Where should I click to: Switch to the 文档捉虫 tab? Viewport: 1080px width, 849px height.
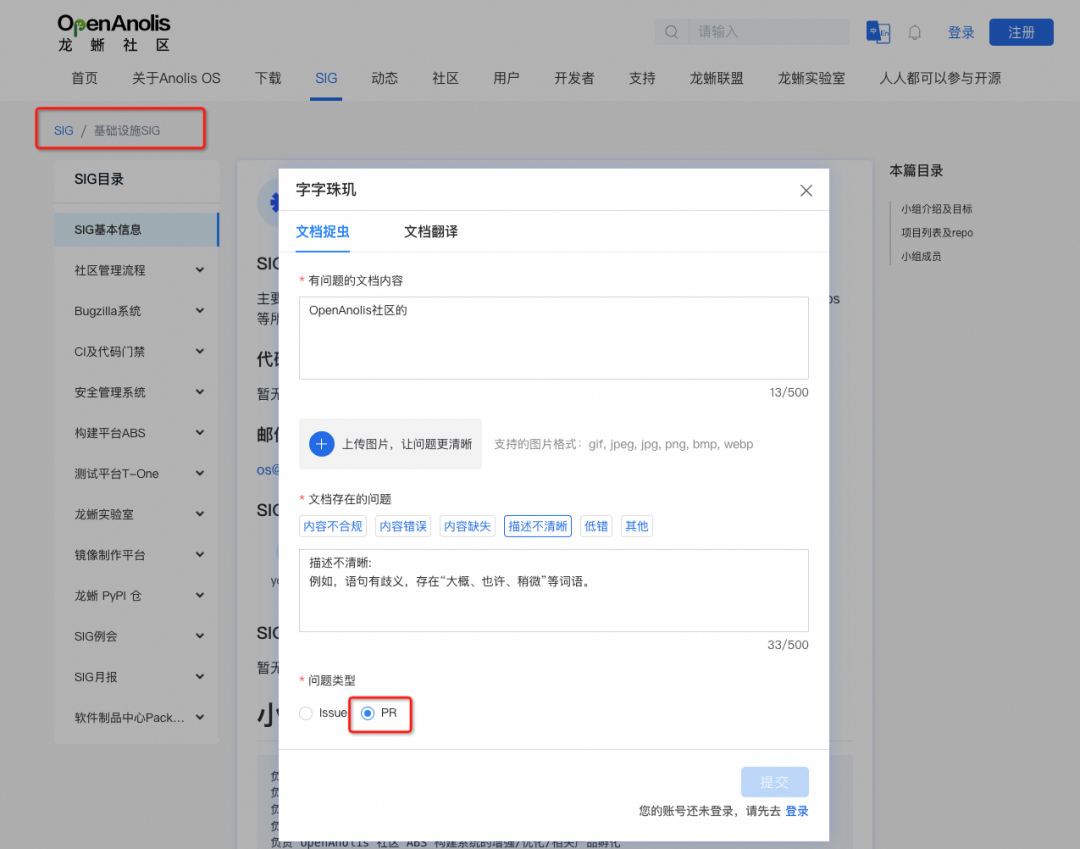click(322, 232)
